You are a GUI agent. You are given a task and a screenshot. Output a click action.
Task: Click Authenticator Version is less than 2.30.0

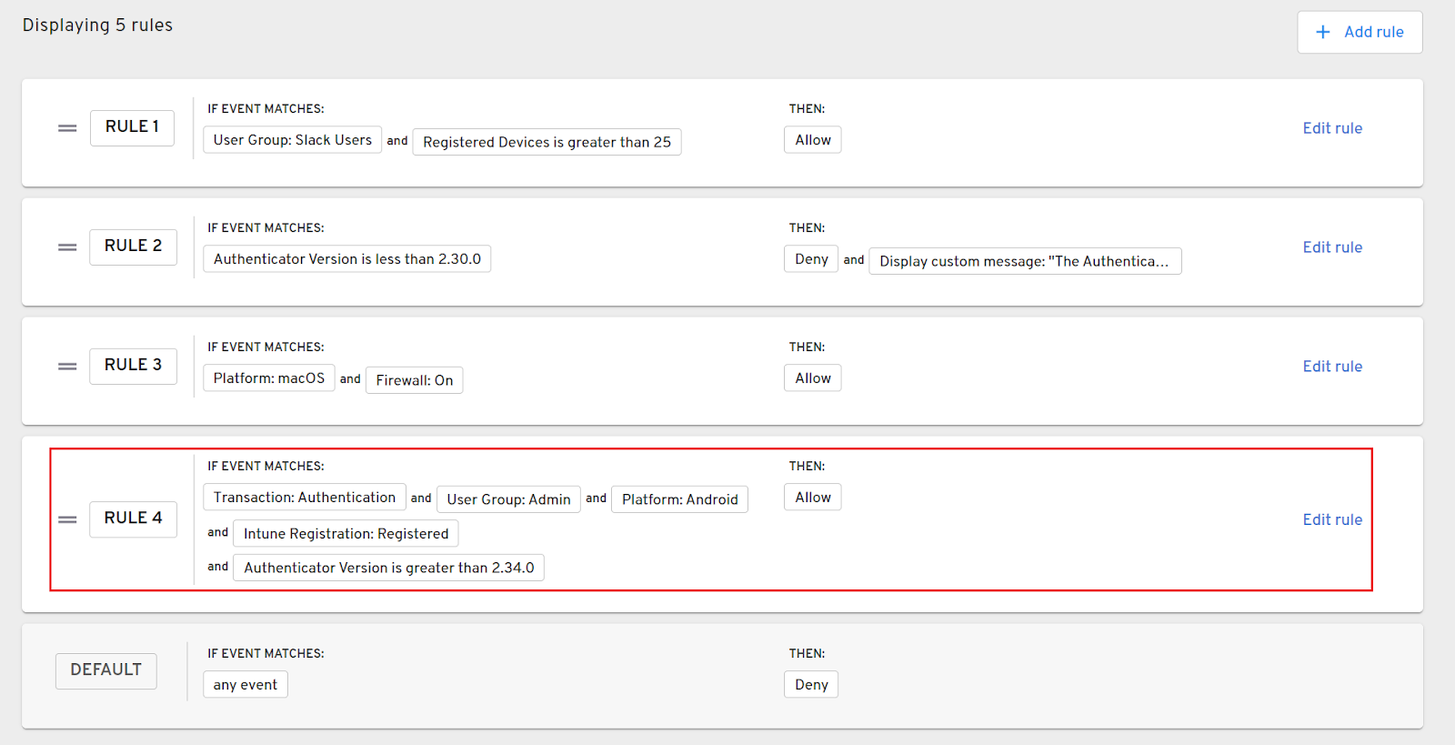click(x=347, y=259)
